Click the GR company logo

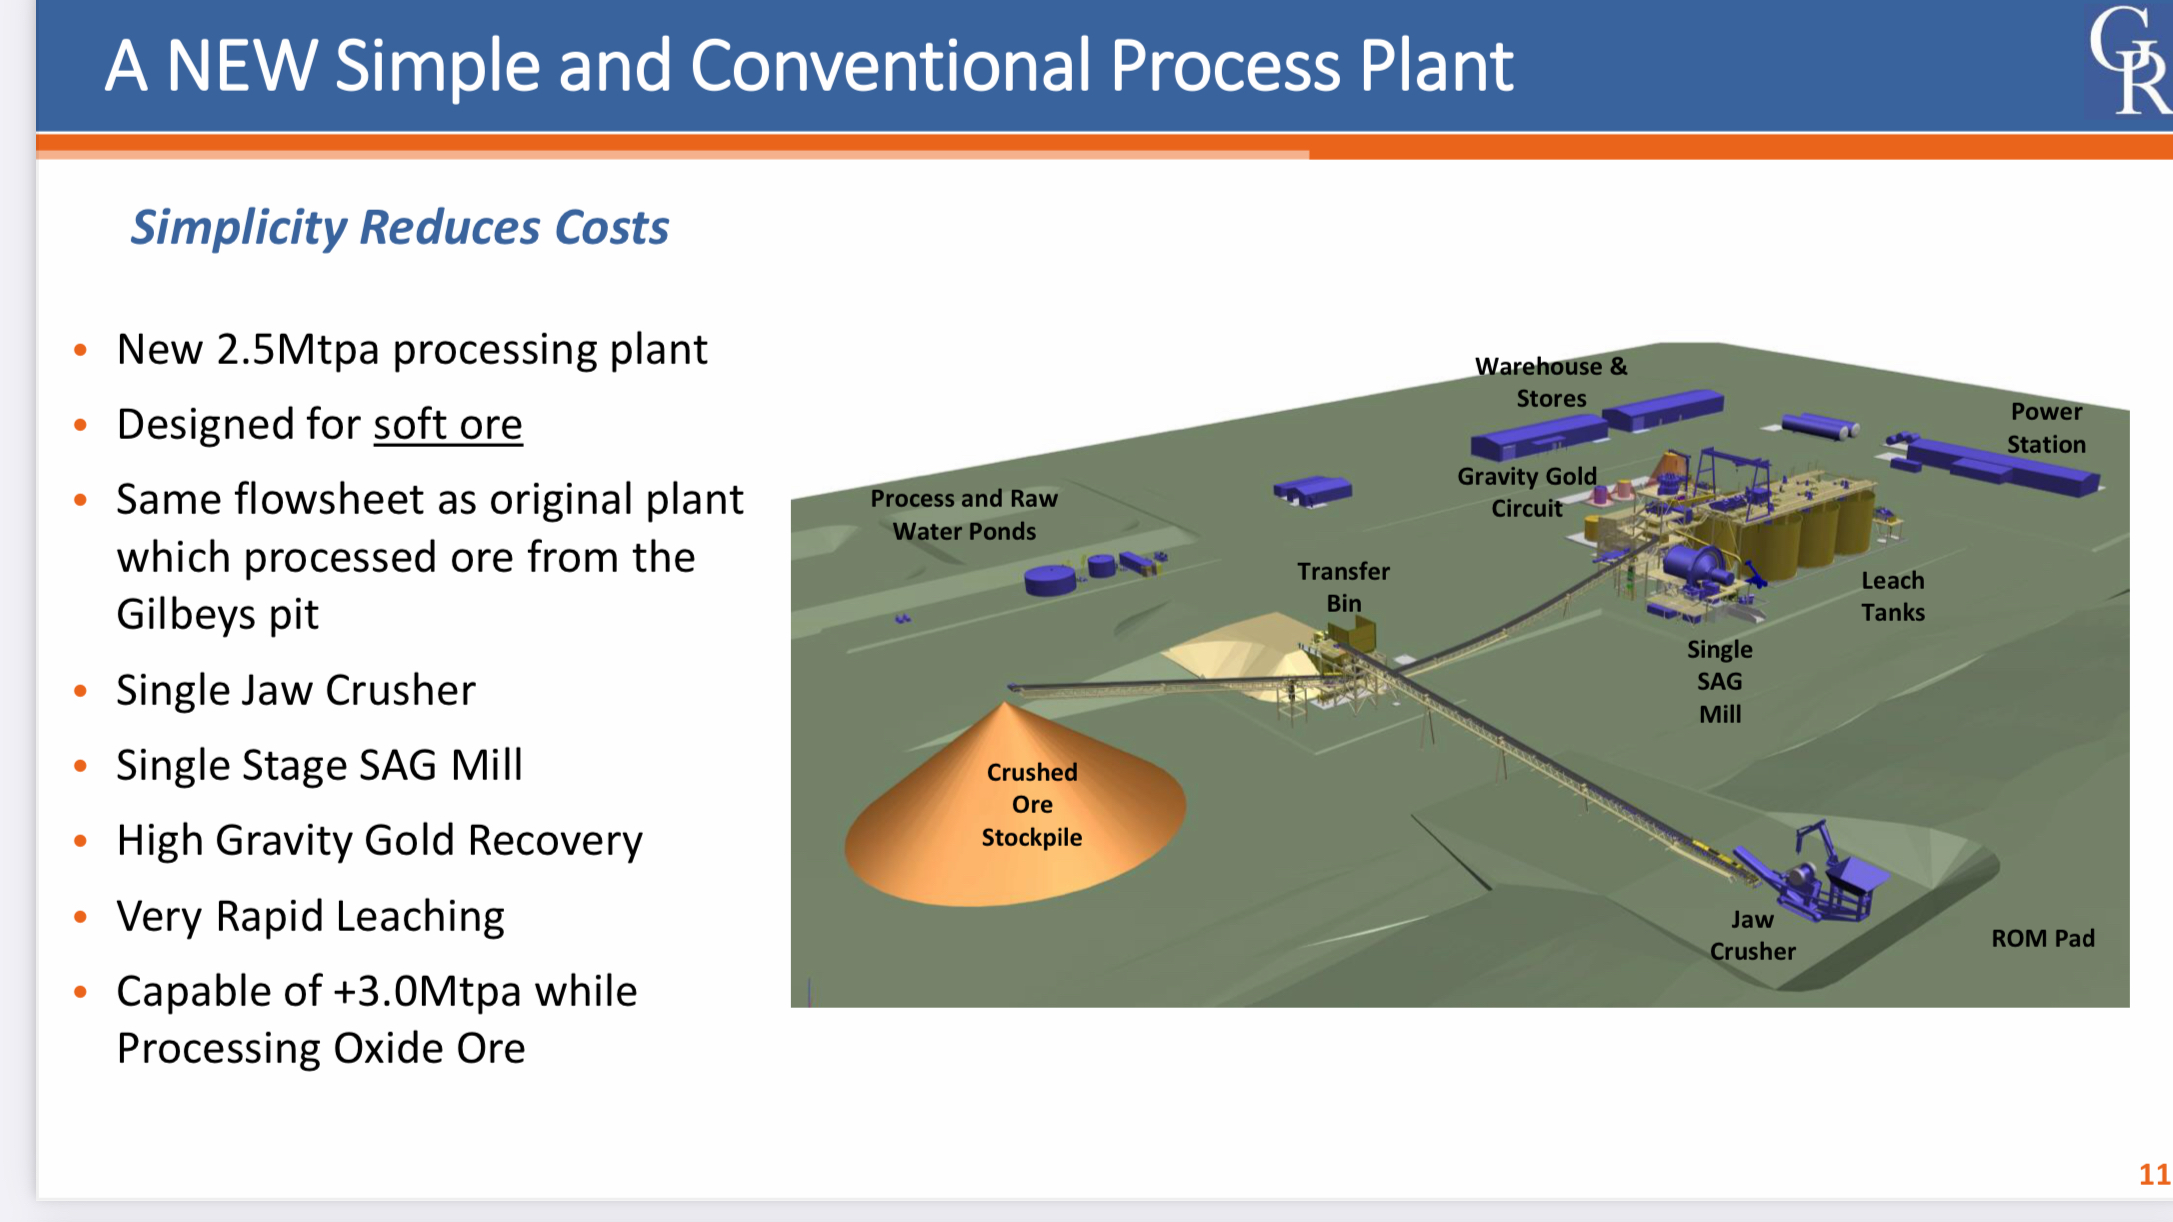(x=2130, y=60)
